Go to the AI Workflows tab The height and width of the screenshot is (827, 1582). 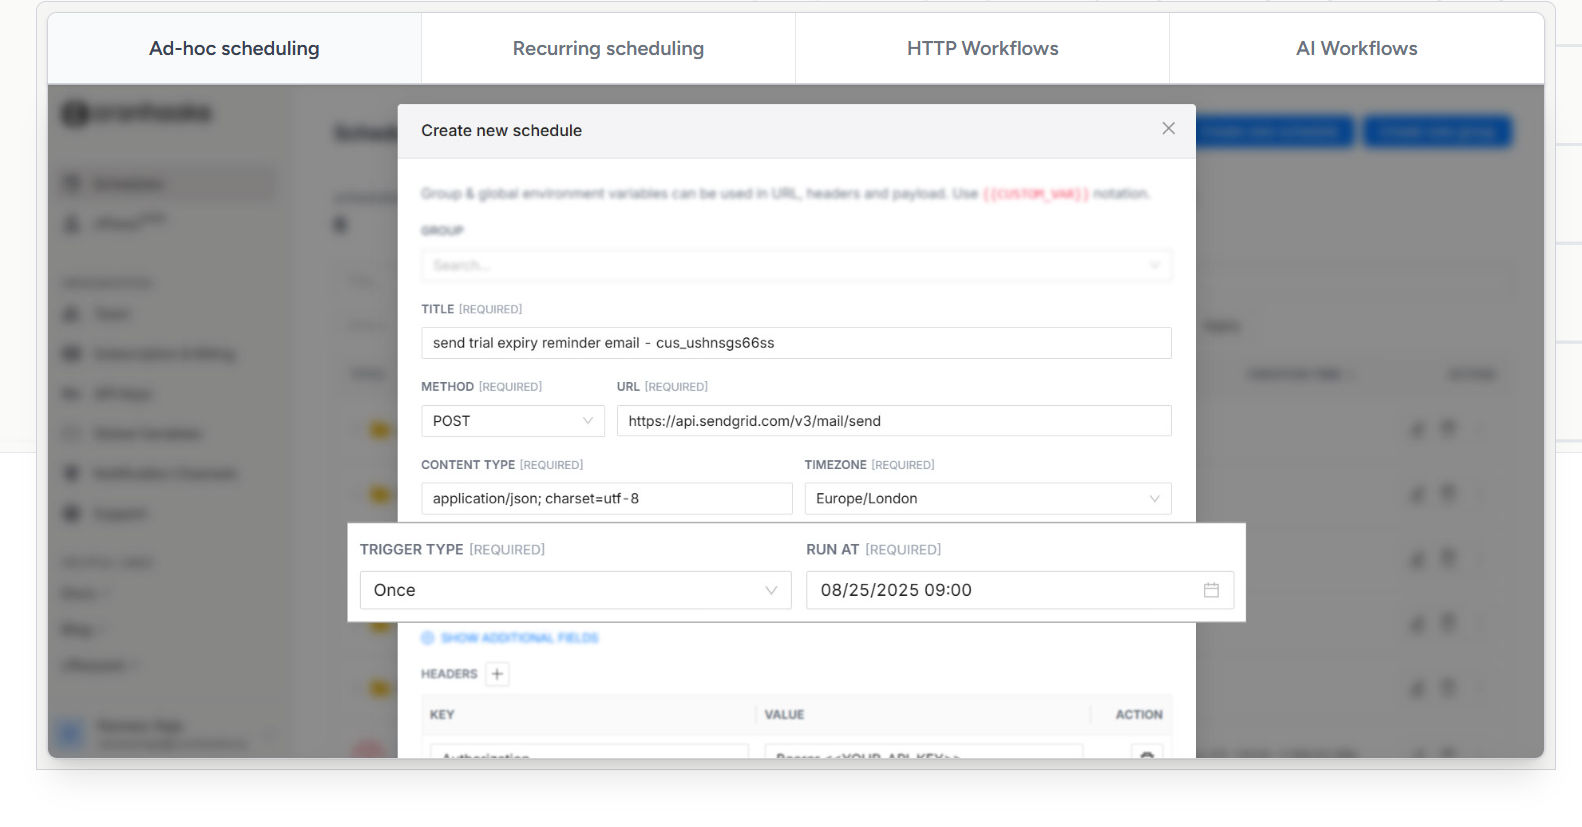tap(1356, 48)
